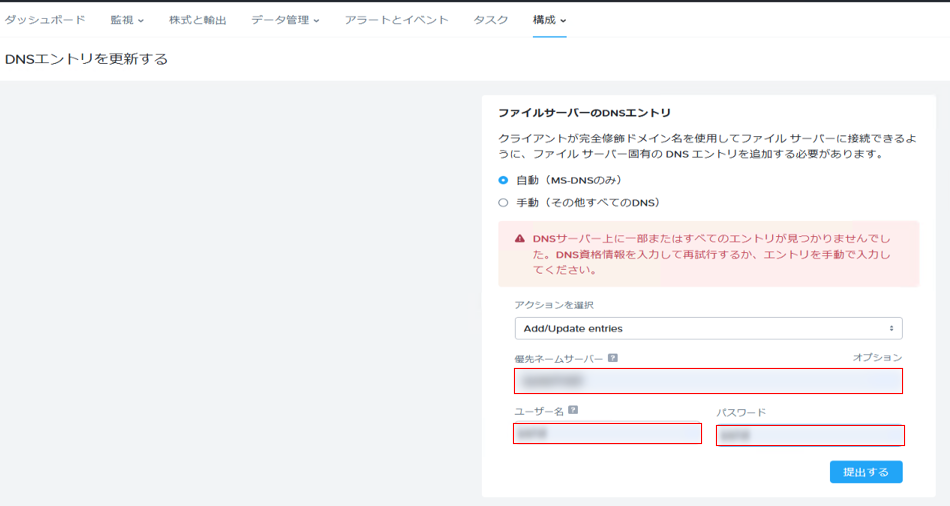Open the 構成 menu in top navigation

549,20
